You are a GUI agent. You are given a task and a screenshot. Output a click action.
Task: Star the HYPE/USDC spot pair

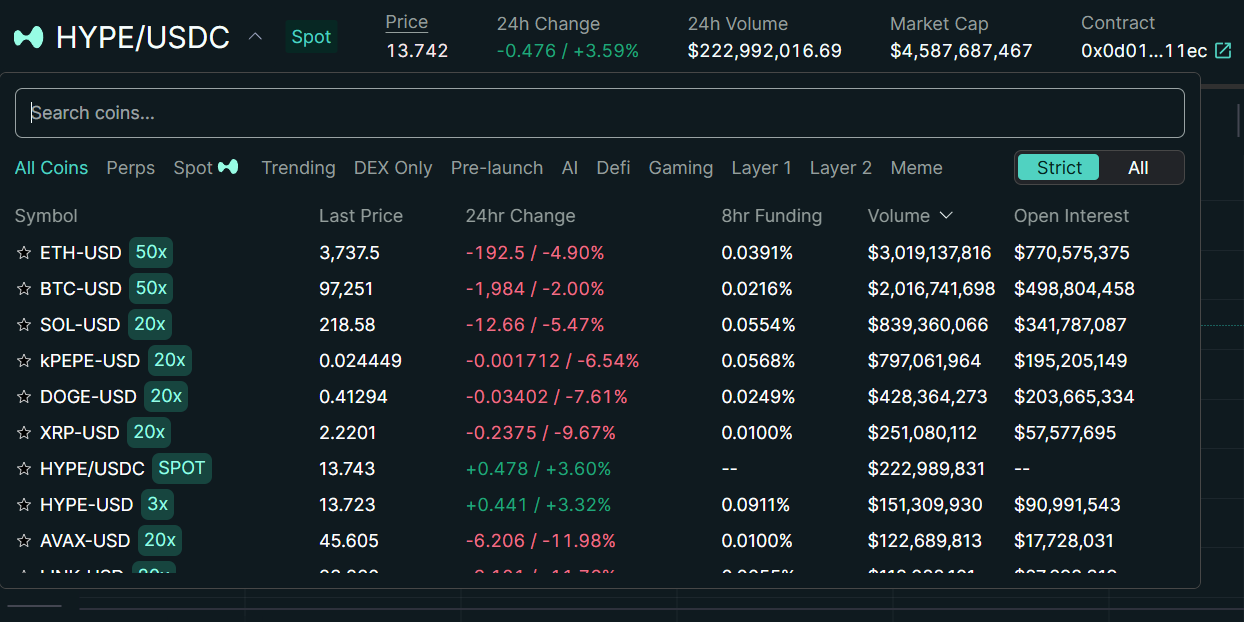coord(22,468)
